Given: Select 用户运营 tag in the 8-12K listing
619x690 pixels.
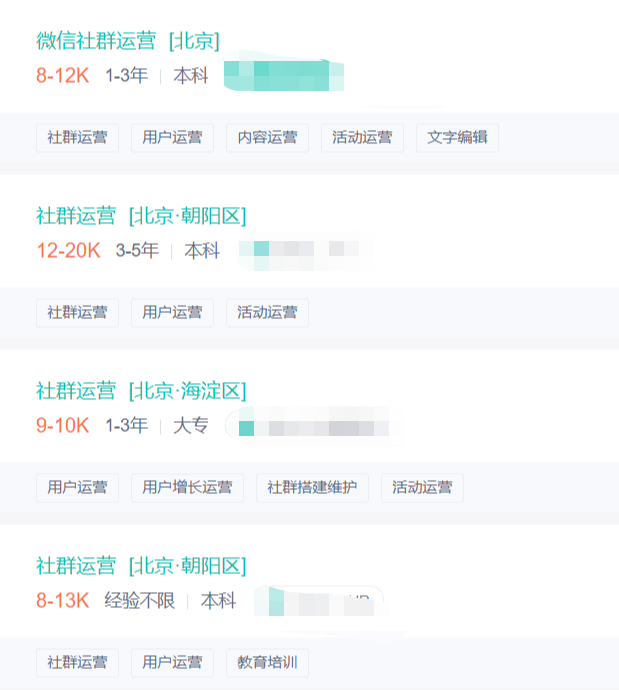Looking at the screenshot, I should tap(172, 138).
